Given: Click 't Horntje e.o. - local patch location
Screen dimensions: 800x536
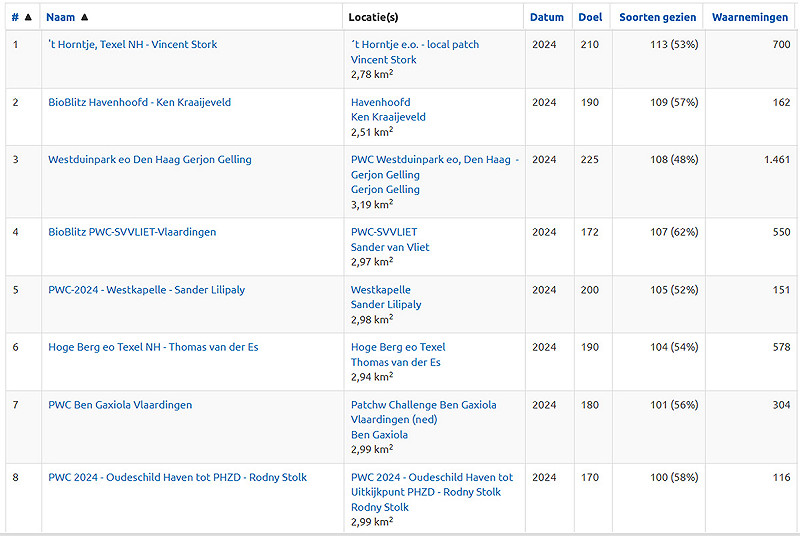Looking at the screenshot, I should click(x=417, y=45).
